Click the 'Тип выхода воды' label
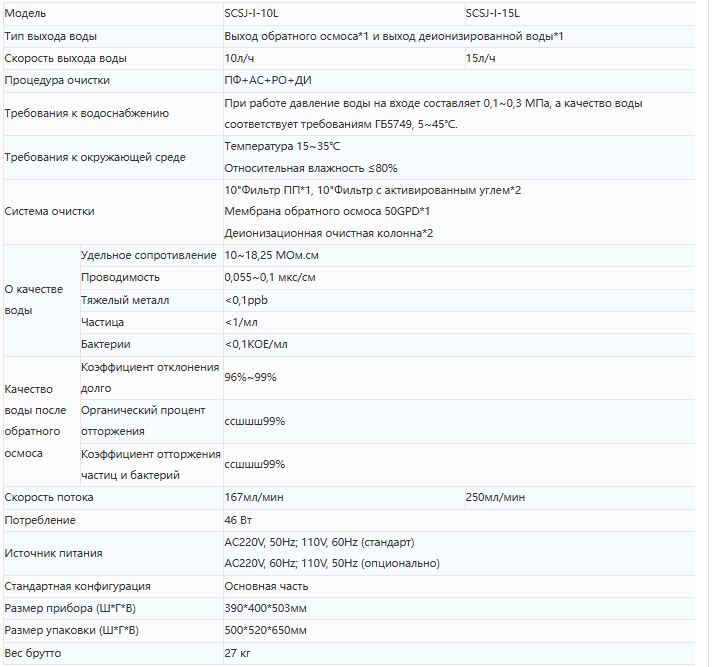 tap(51, 36)
